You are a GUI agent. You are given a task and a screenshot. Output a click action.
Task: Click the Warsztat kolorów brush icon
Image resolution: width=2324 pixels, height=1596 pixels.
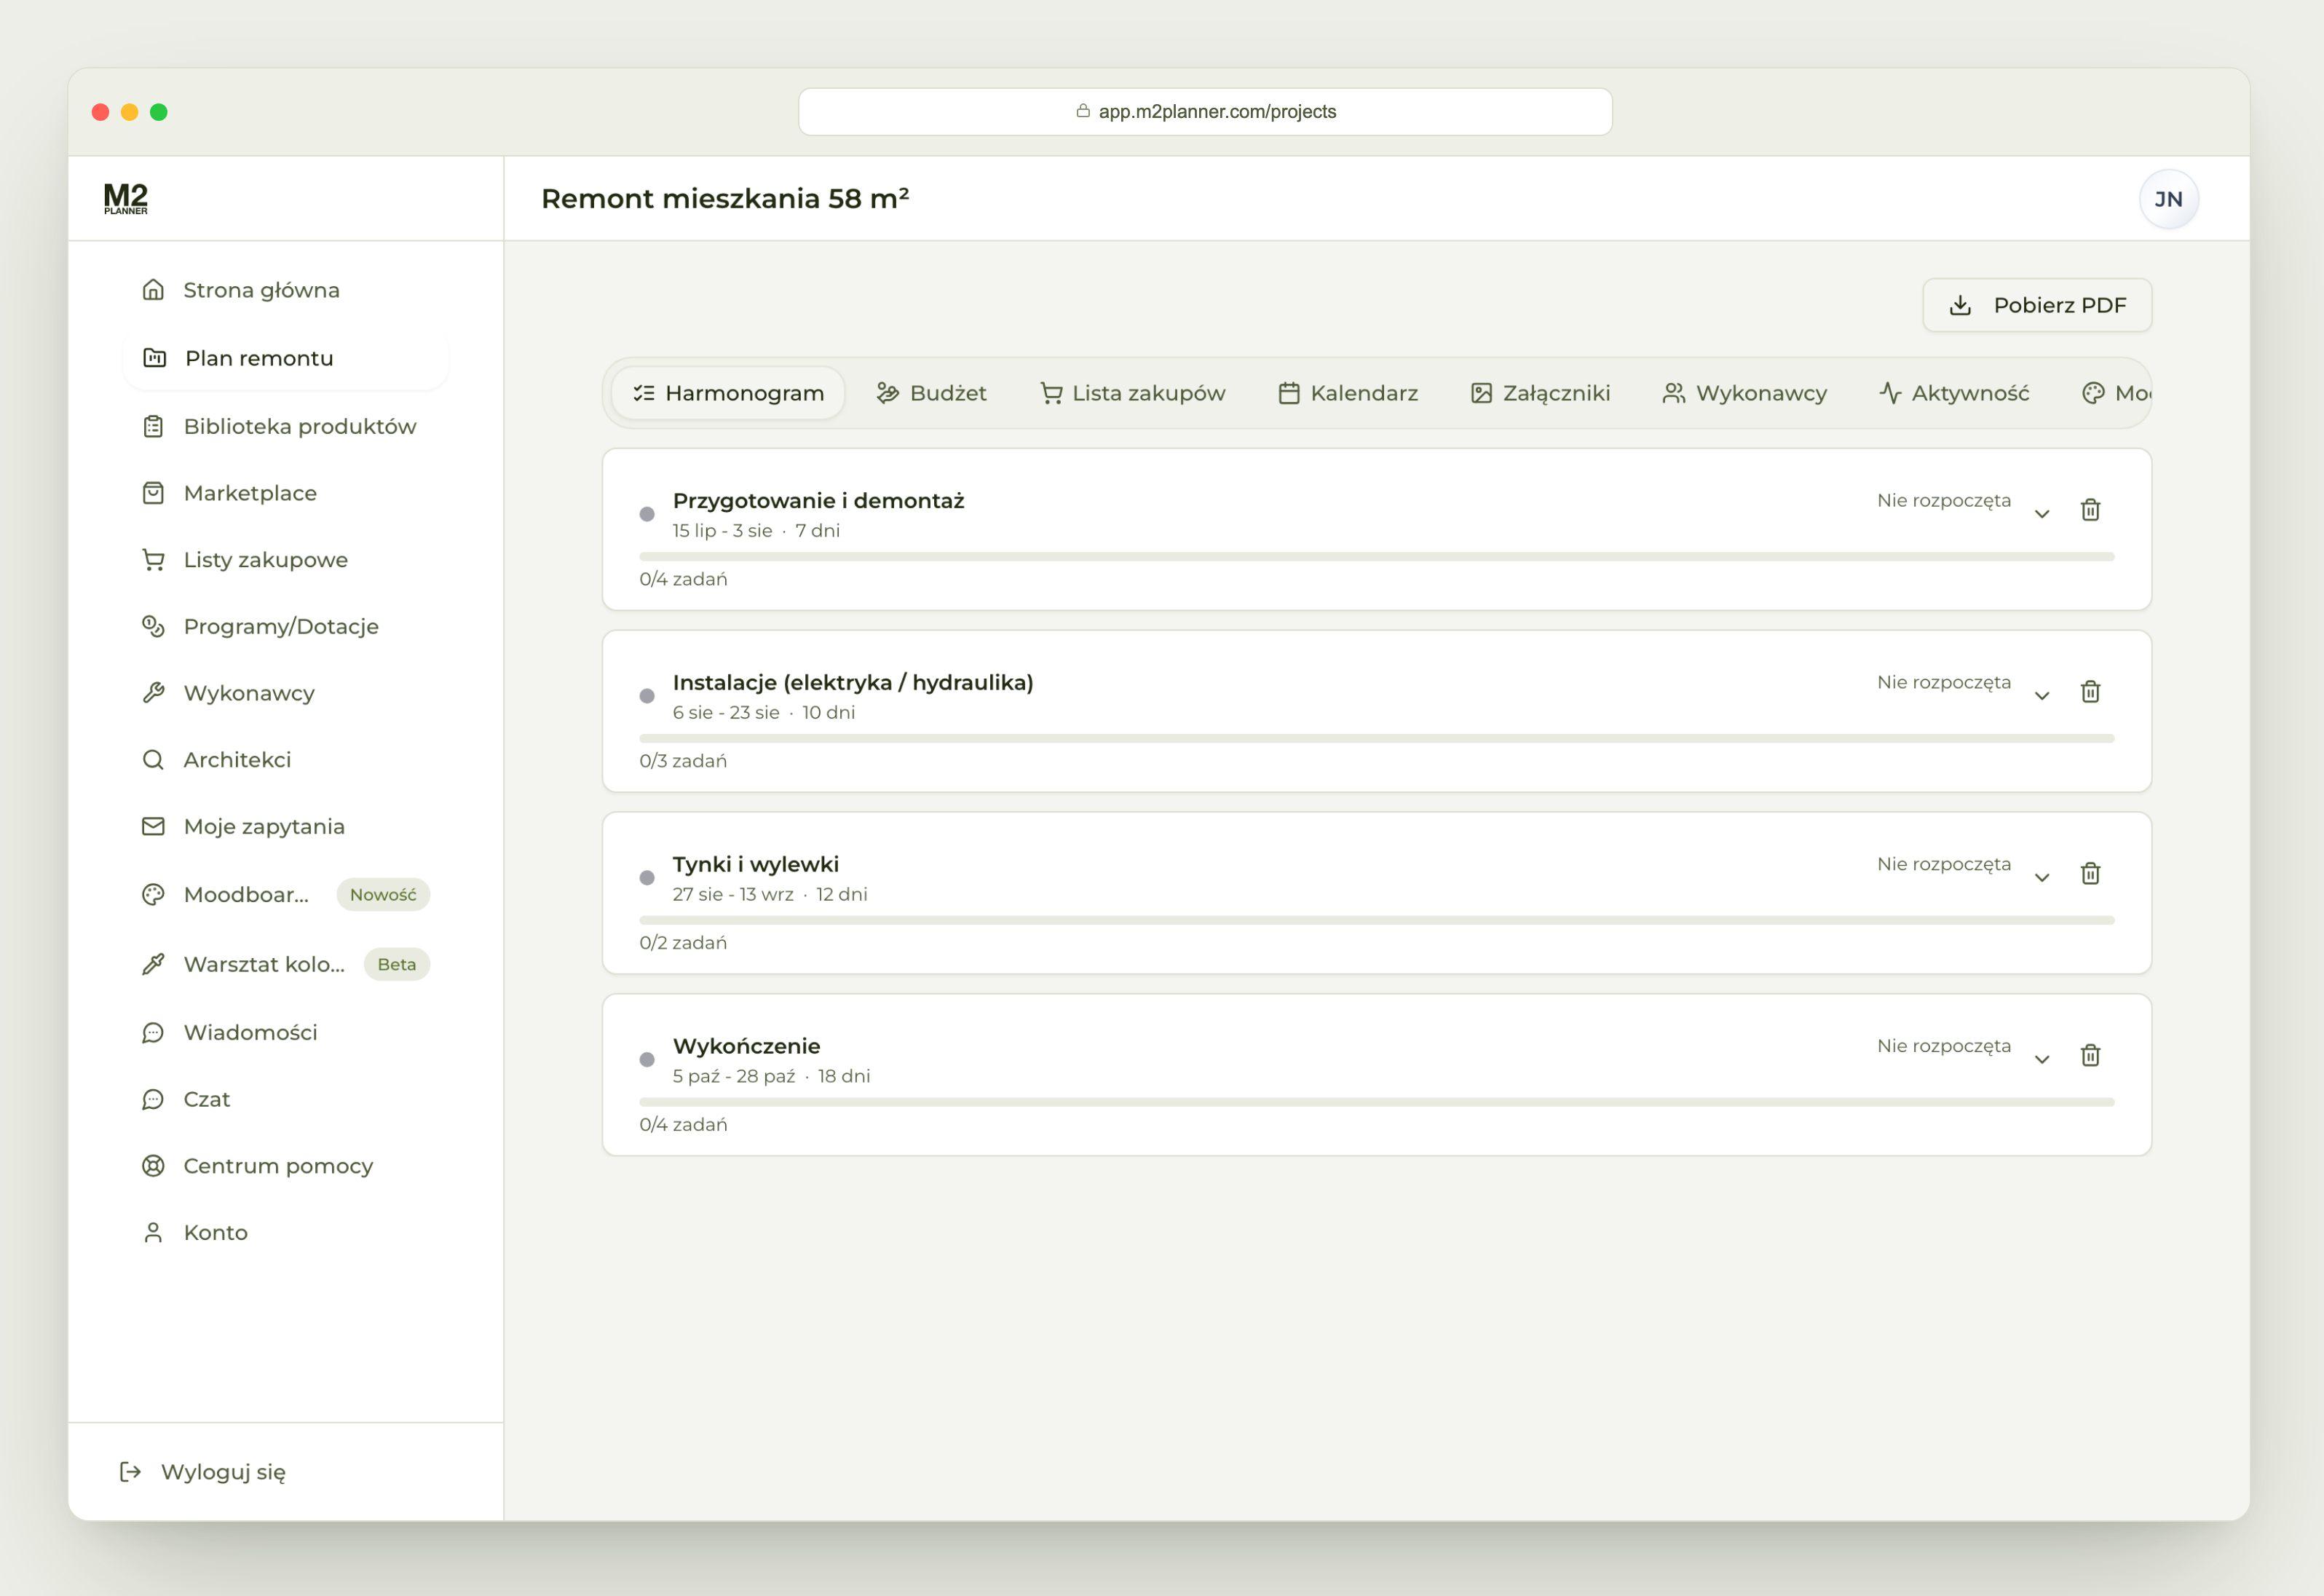click(153, 964)
